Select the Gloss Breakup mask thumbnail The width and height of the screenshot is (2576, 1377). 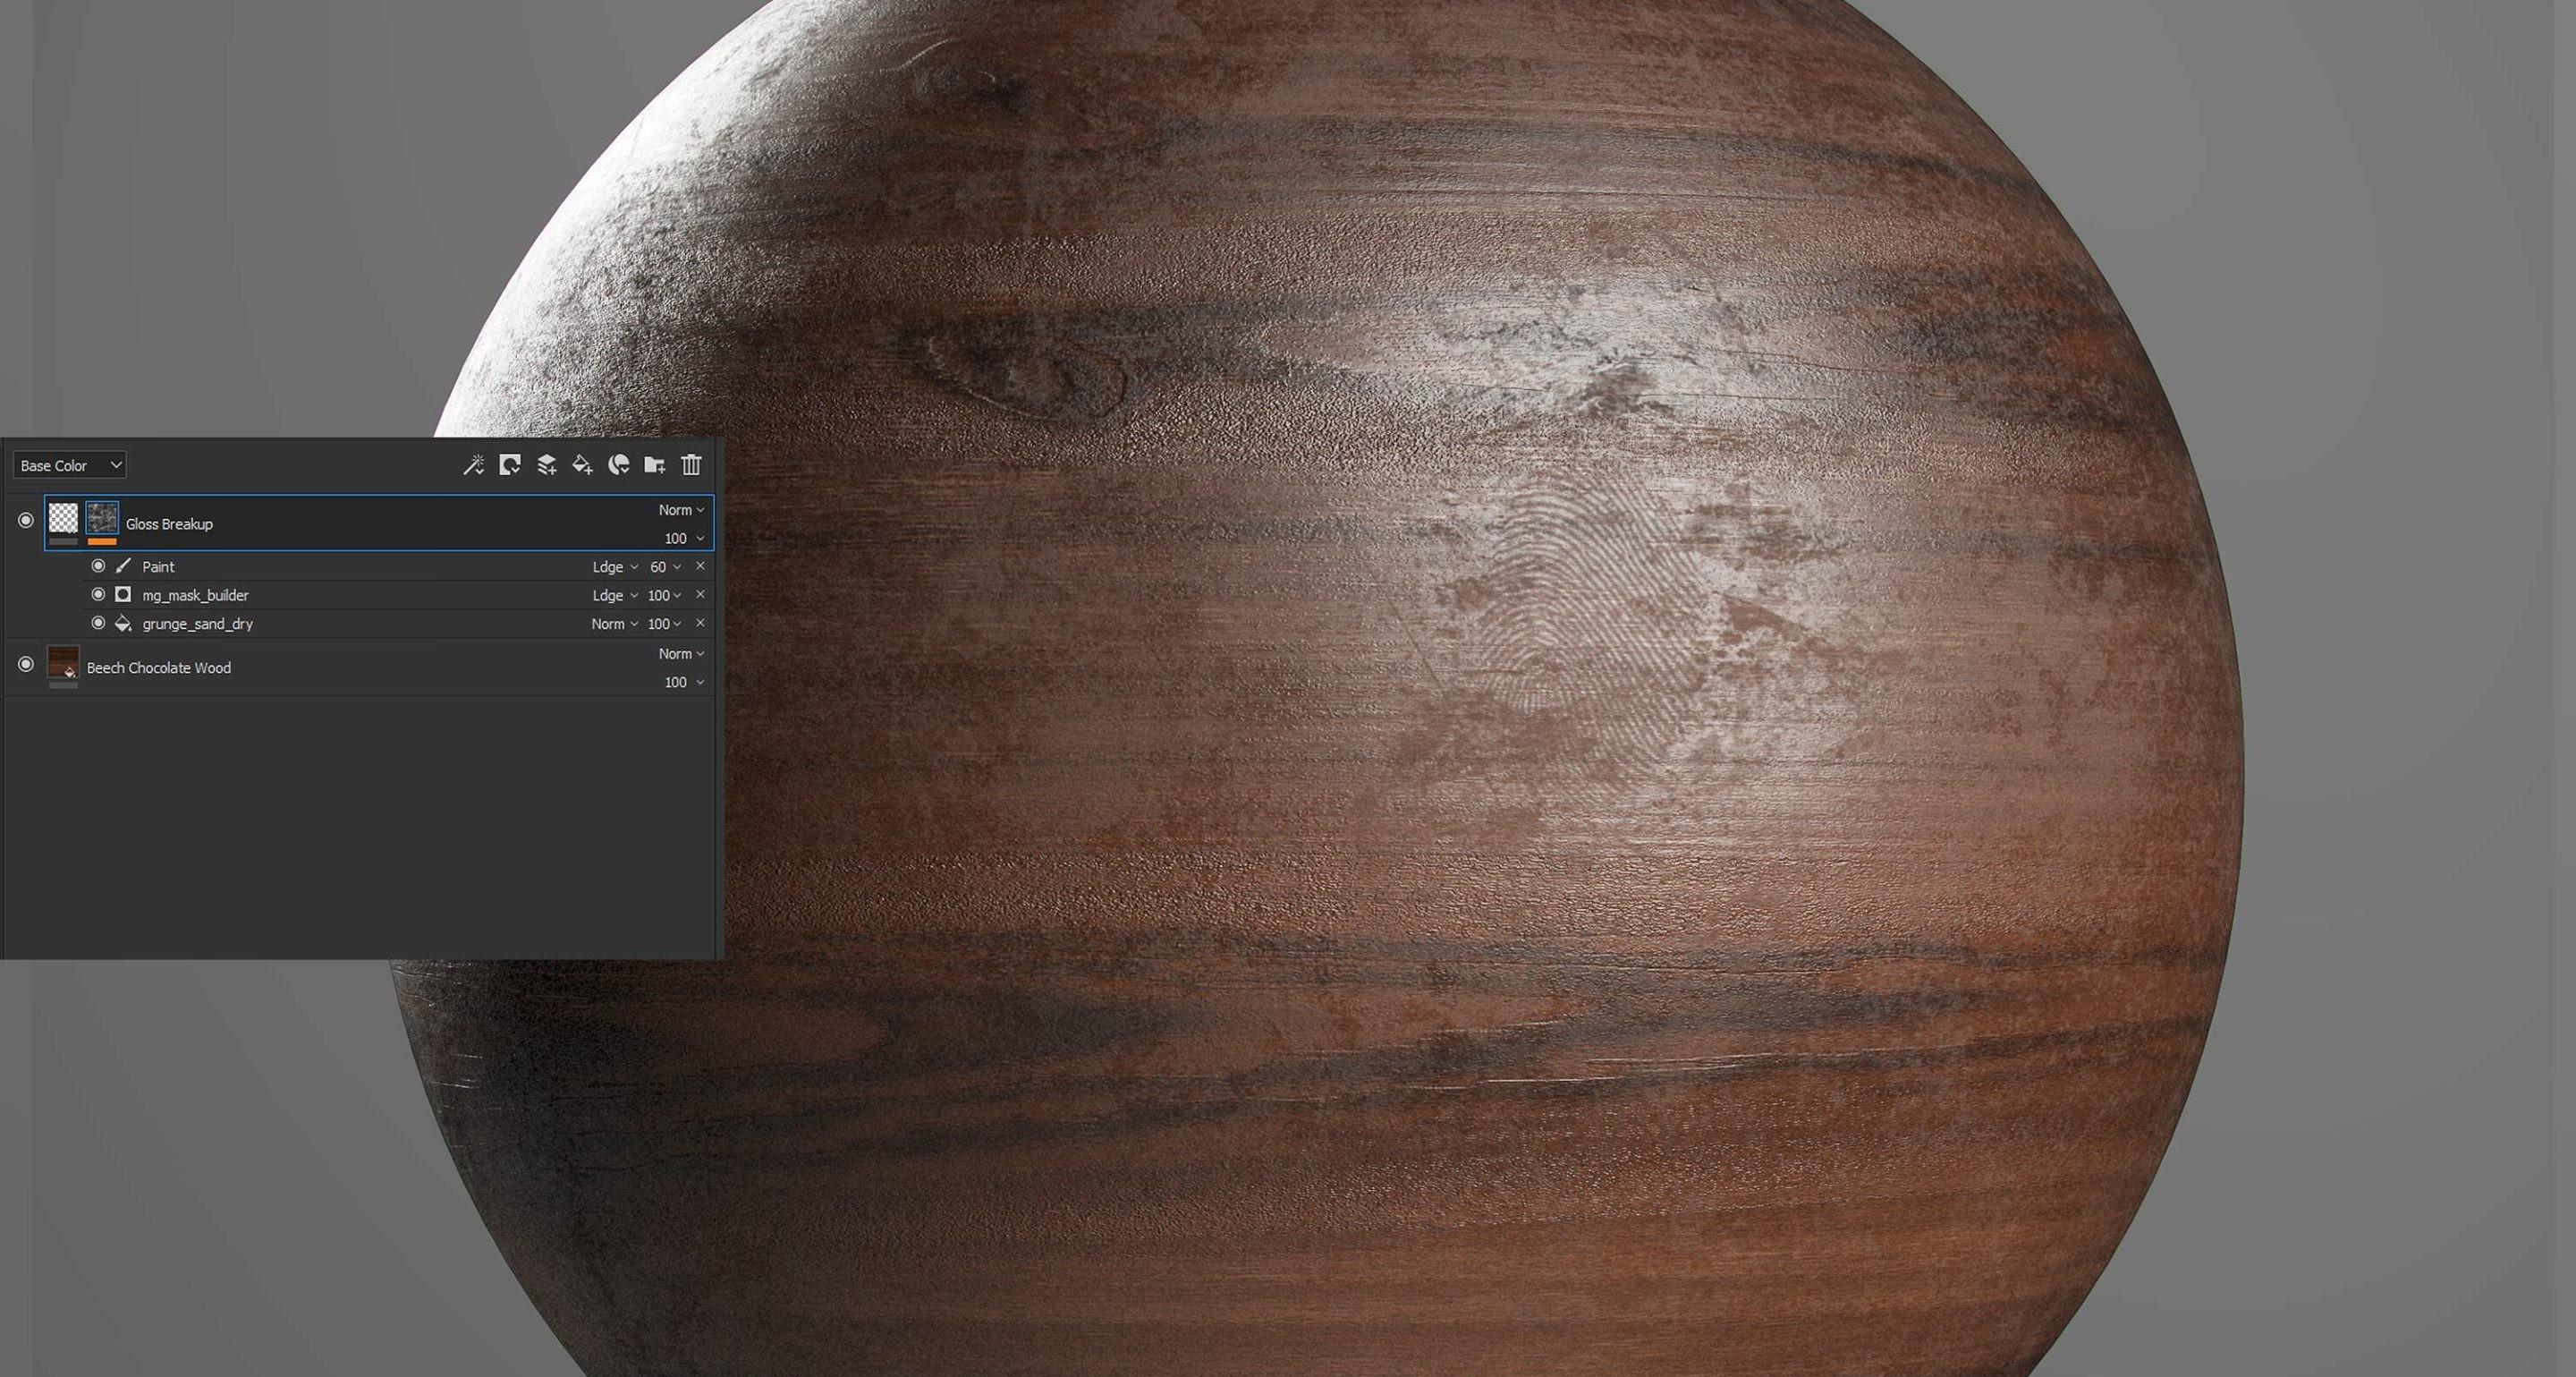(102, 519)
